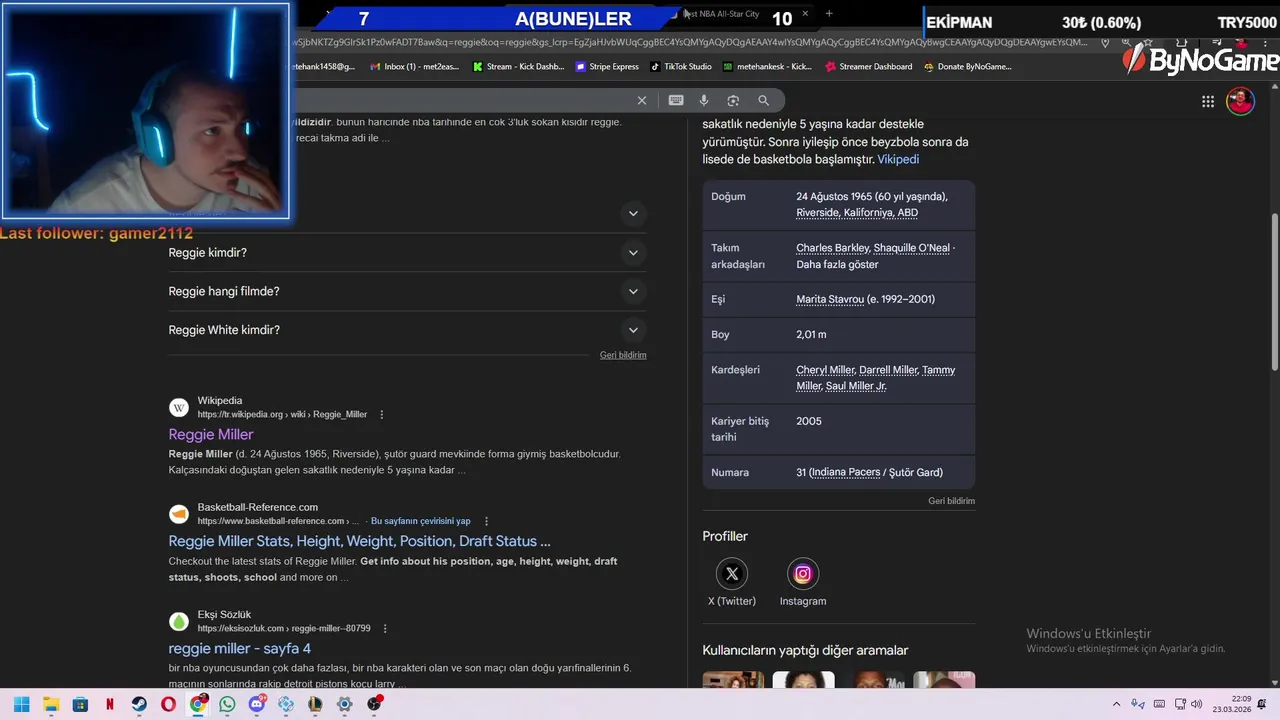Image resolution: width=1280 pixels, height=720 pixels.
Task: Open Marita Stavrou spouse link
Action: [829, 299]
